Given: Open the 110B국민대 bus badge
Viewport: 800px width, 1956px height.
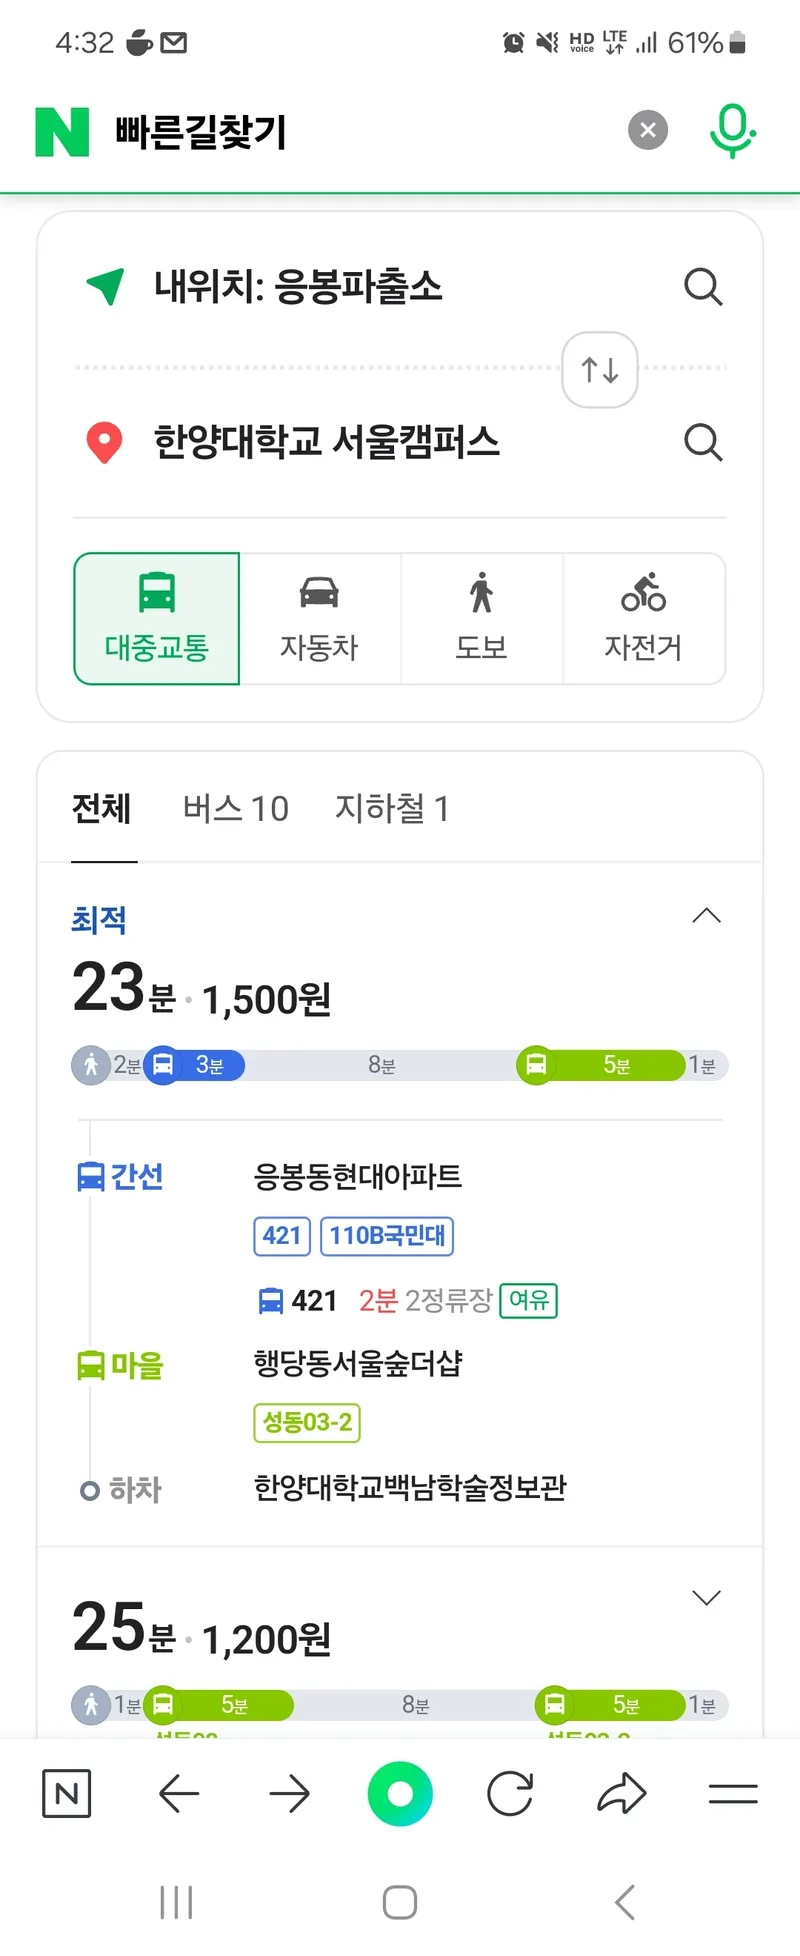Looking at the screenshot, I should pos(387,1236).
